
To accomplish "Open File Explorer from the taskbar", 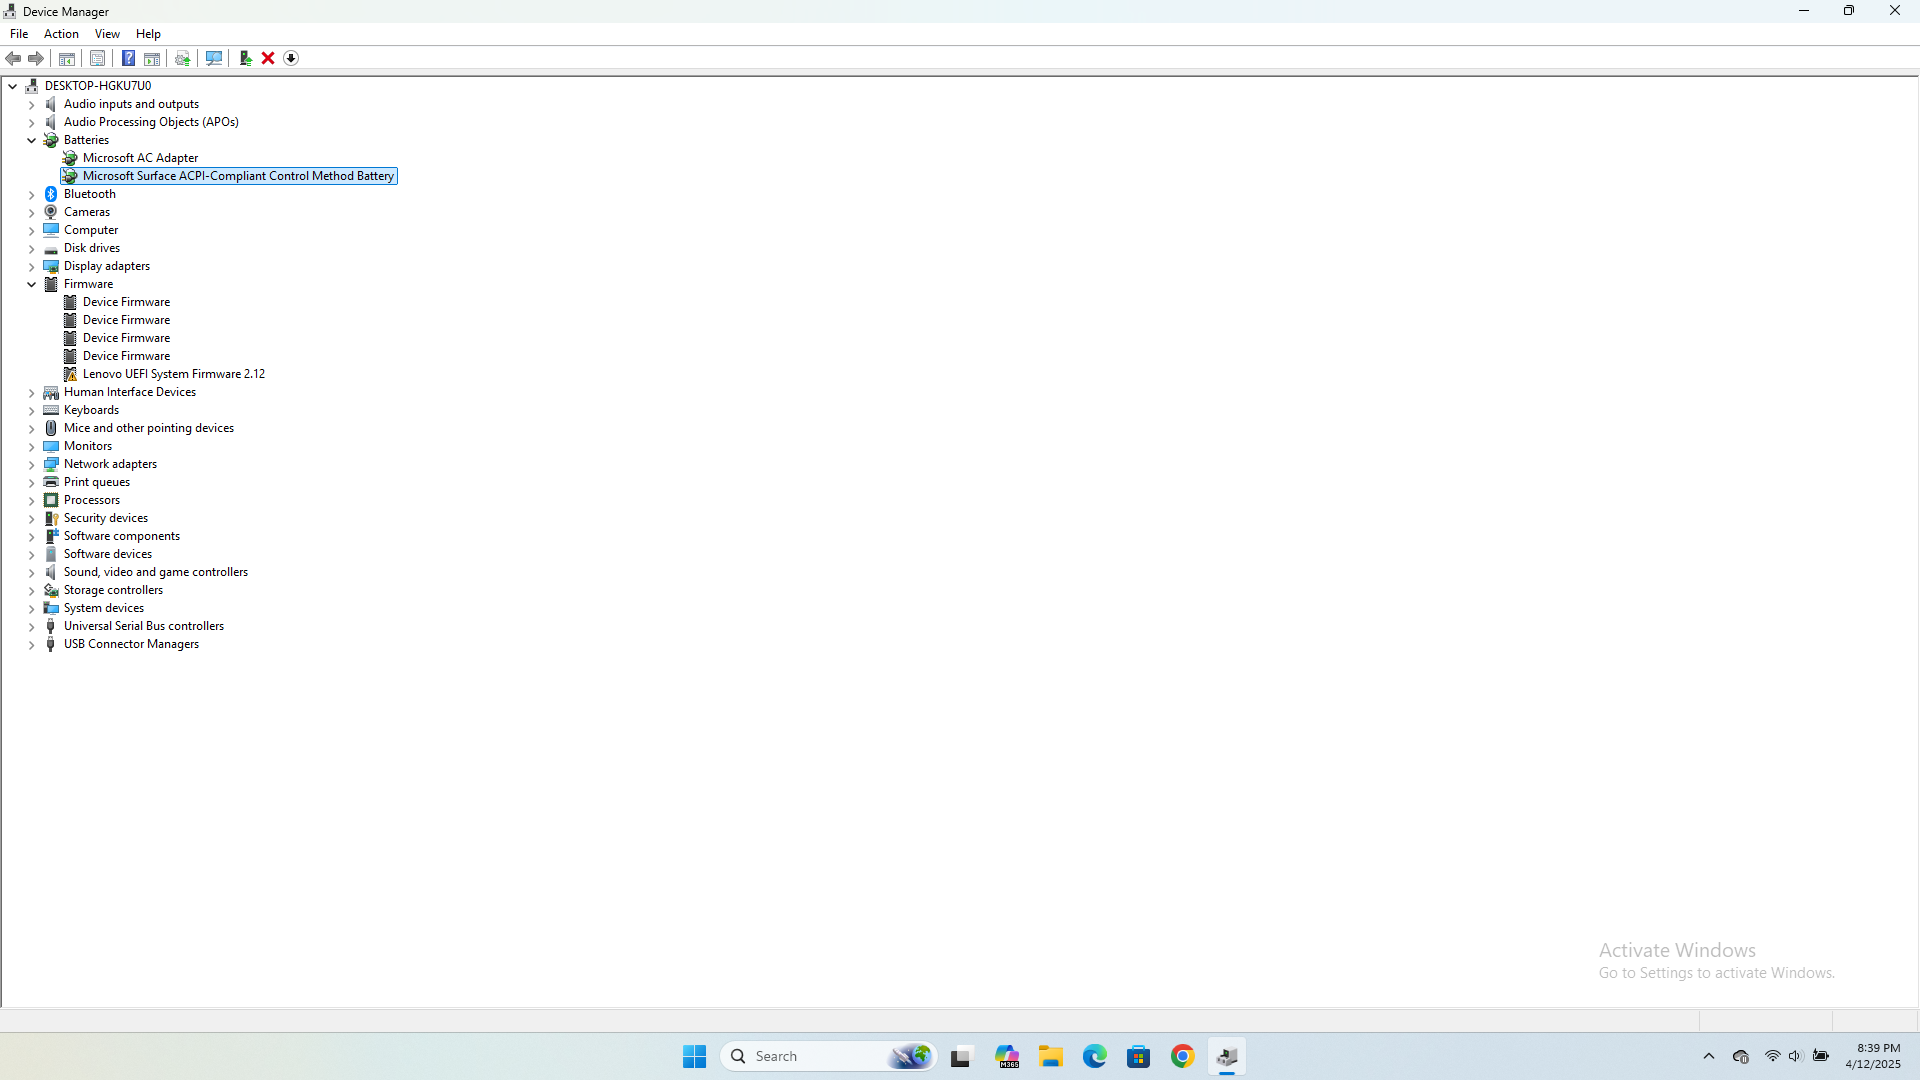I will (x=1050, y=1056).
